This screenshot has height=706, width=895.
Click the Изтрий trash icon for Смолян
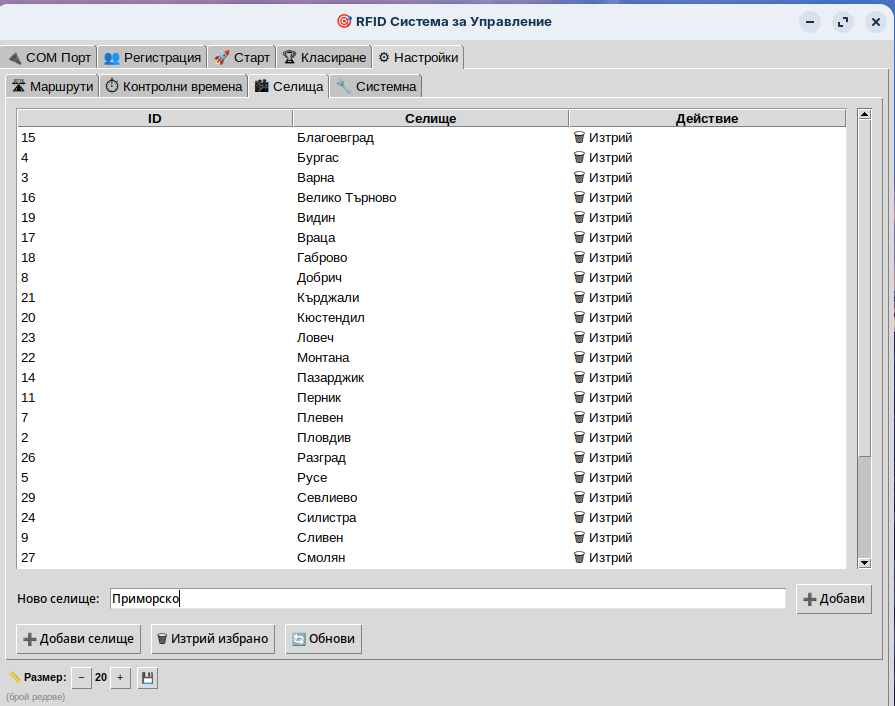(x=579, y=558)
